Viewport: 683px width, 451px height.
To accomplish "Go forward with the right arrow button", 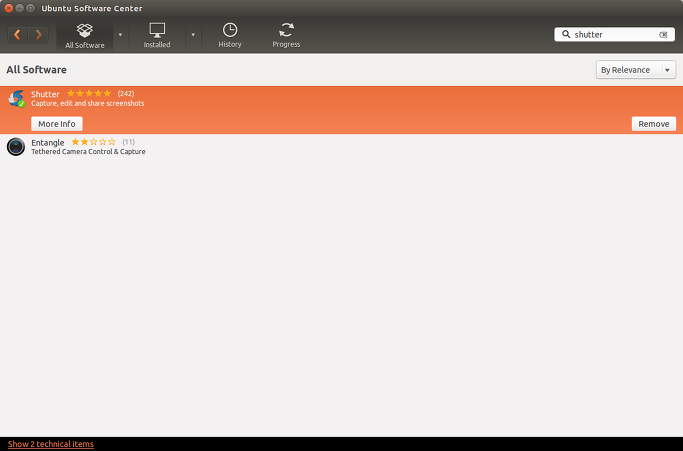I will (38, 34).
